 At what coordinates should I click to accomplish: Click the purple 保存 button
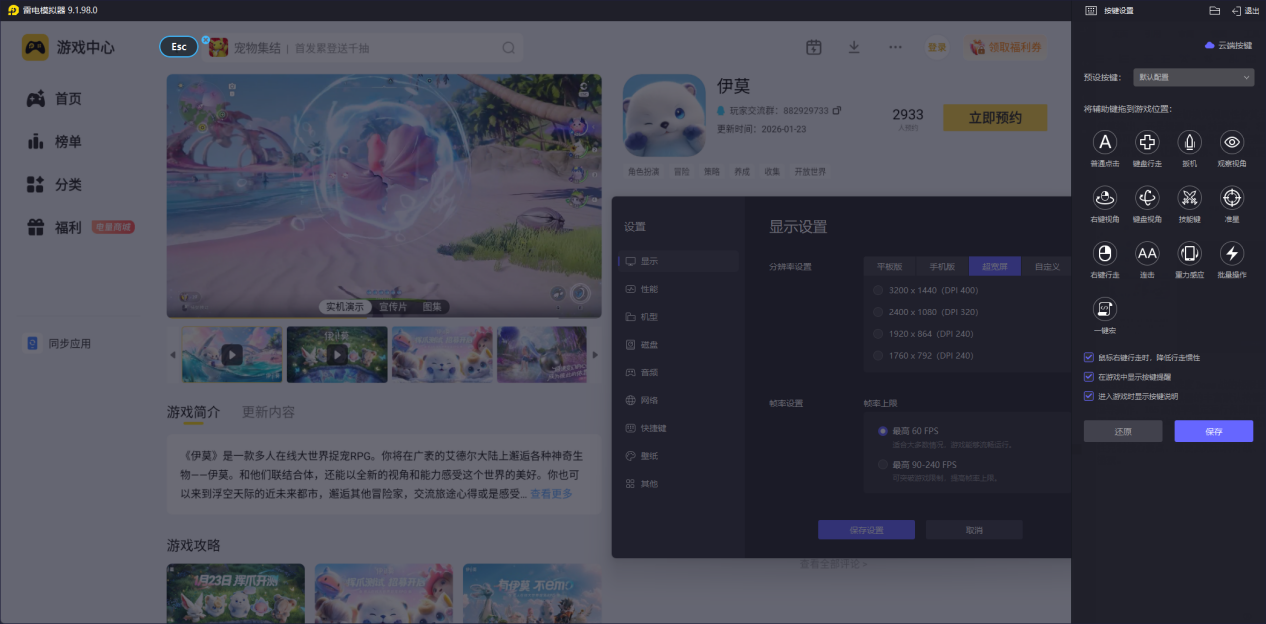pyautogui.click(x=1213, y=431)
